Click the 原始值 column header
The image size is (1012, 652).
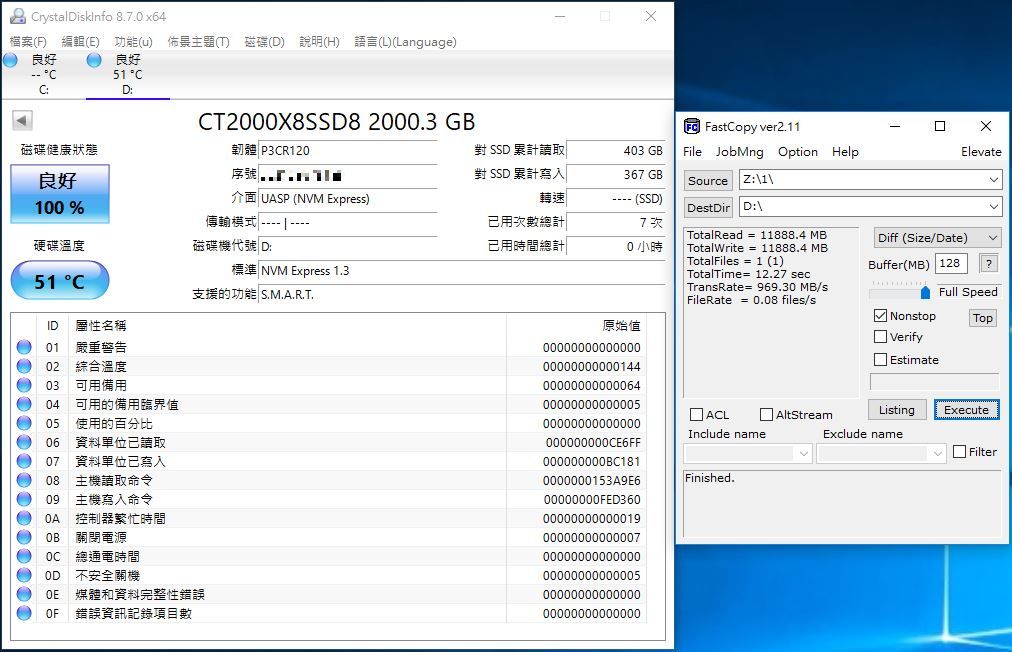621,325
